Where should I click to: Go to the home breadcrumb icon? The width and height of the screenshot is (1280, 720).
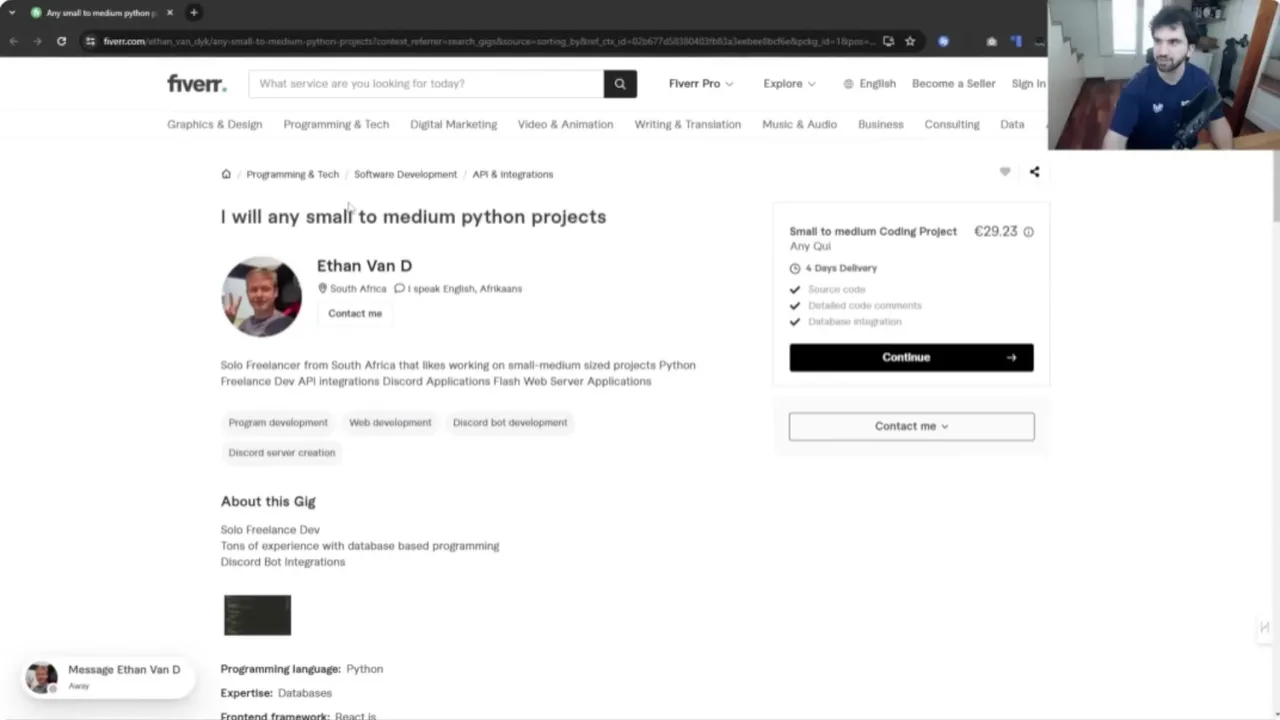coord(226,174)
